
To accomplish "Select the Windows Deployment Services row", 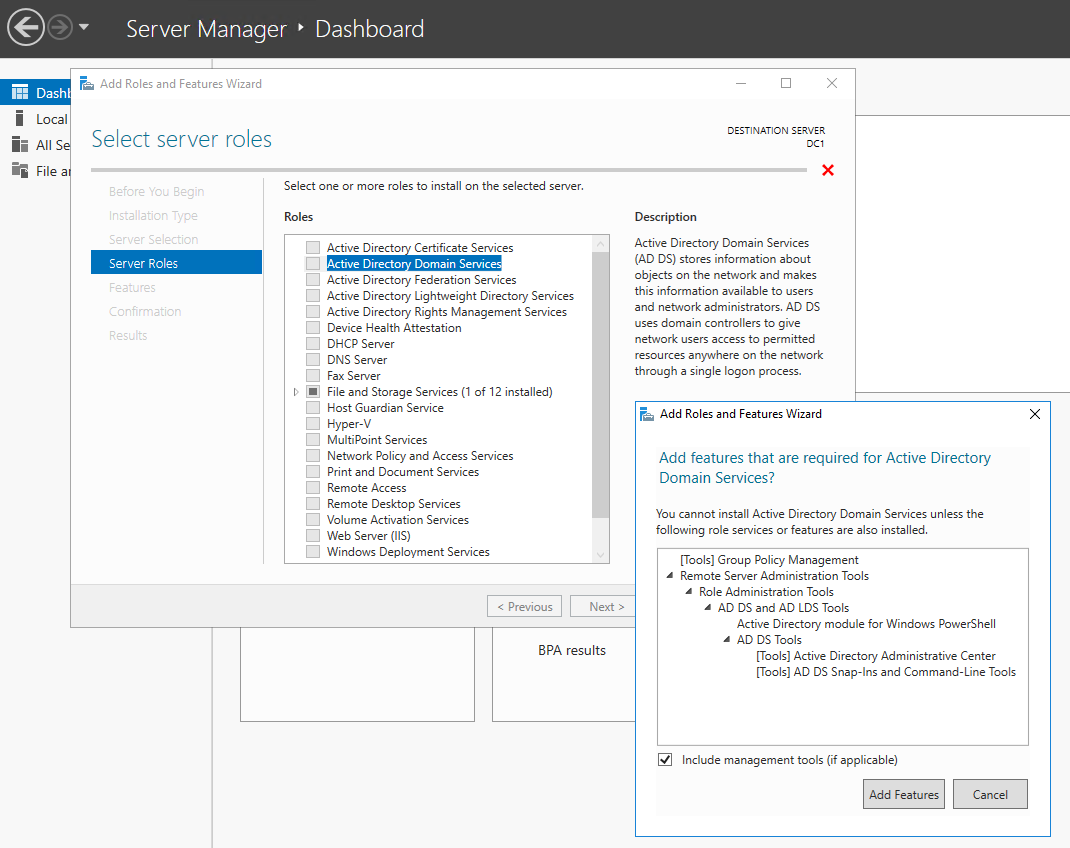I will coord(408,552).
